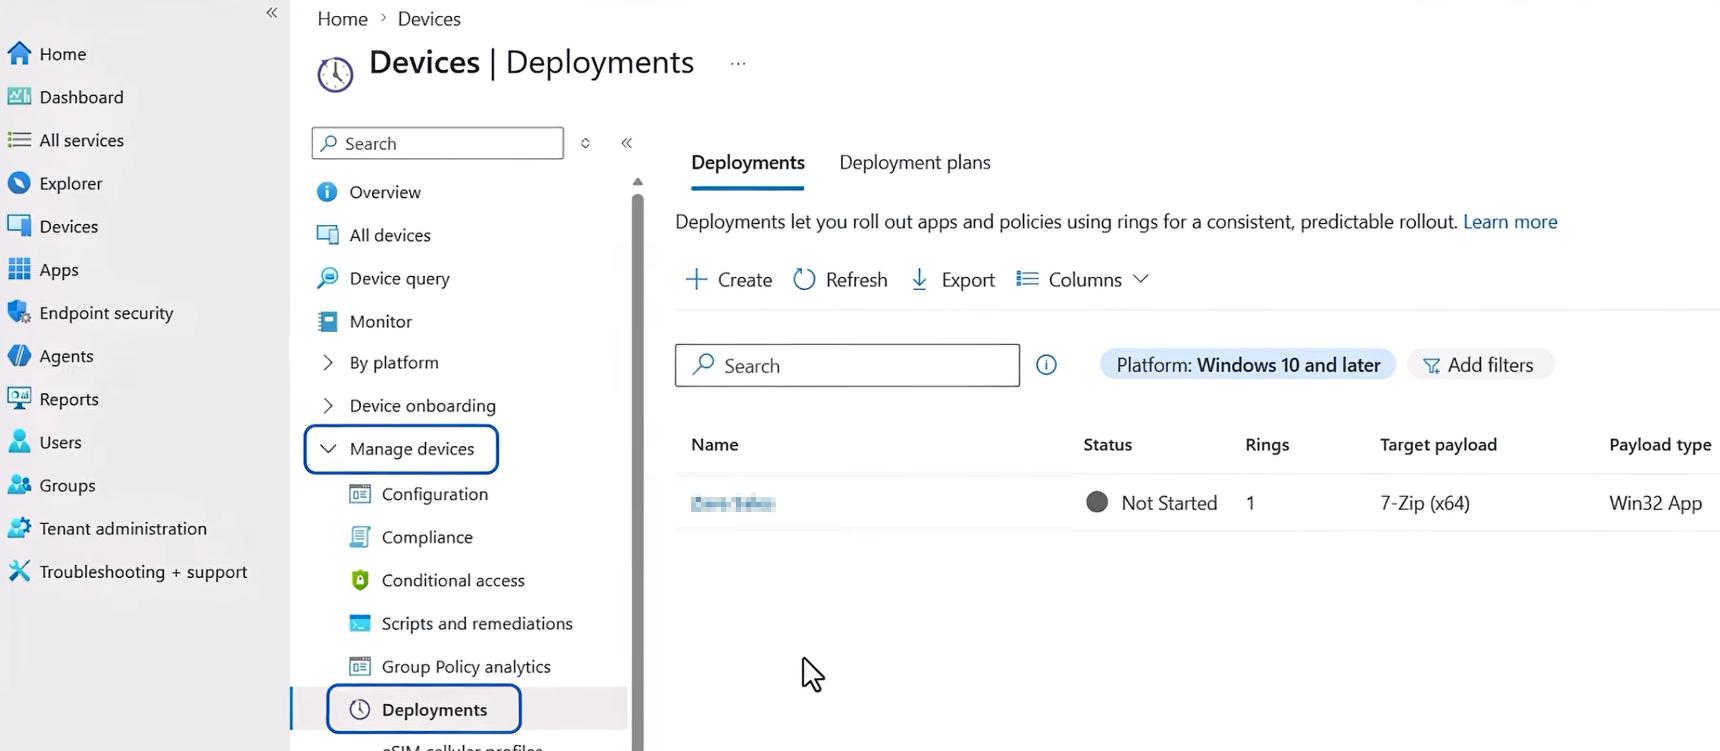The width and height of the screenshot is (1720, 751).
Task: Open Endpoint security shield icon
Action: (x=19, y=312)
